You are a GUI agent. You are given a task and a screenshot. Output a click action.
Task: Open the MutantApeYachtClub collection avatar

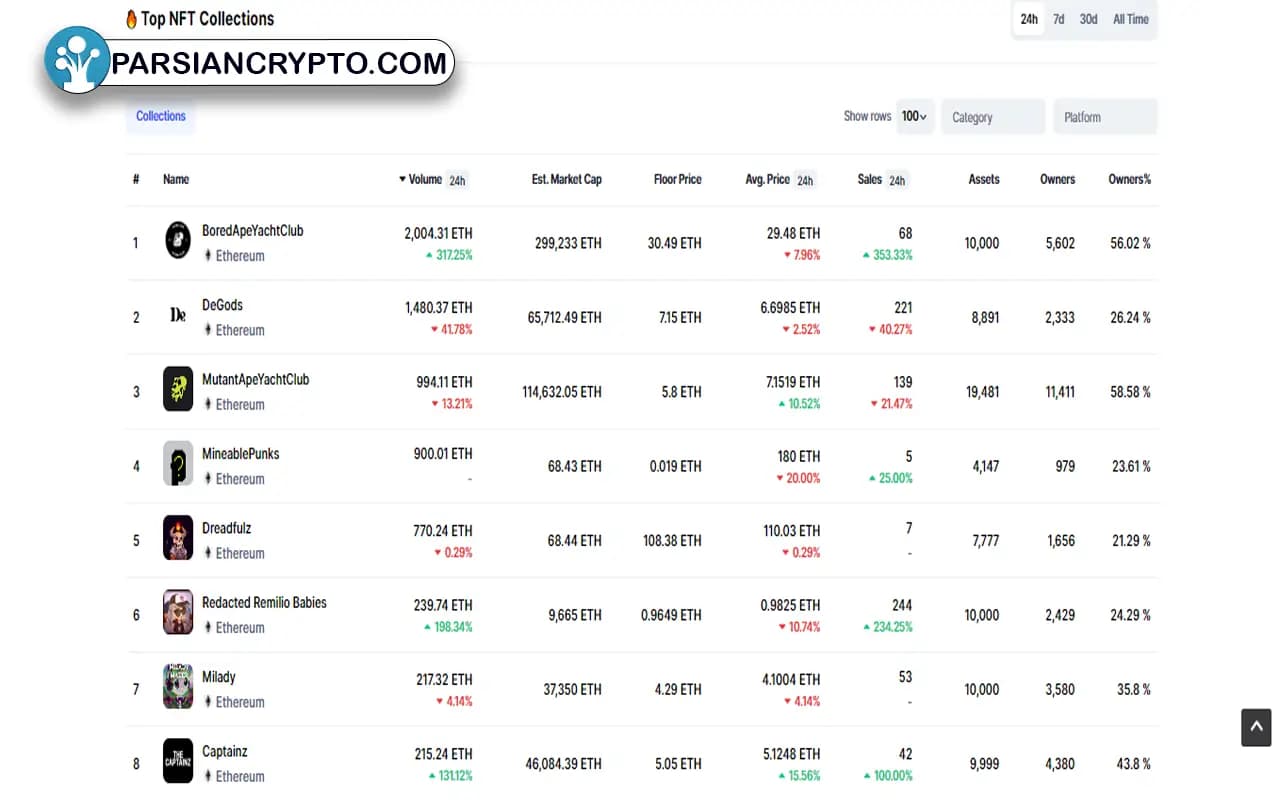click(x=178, y=389)
